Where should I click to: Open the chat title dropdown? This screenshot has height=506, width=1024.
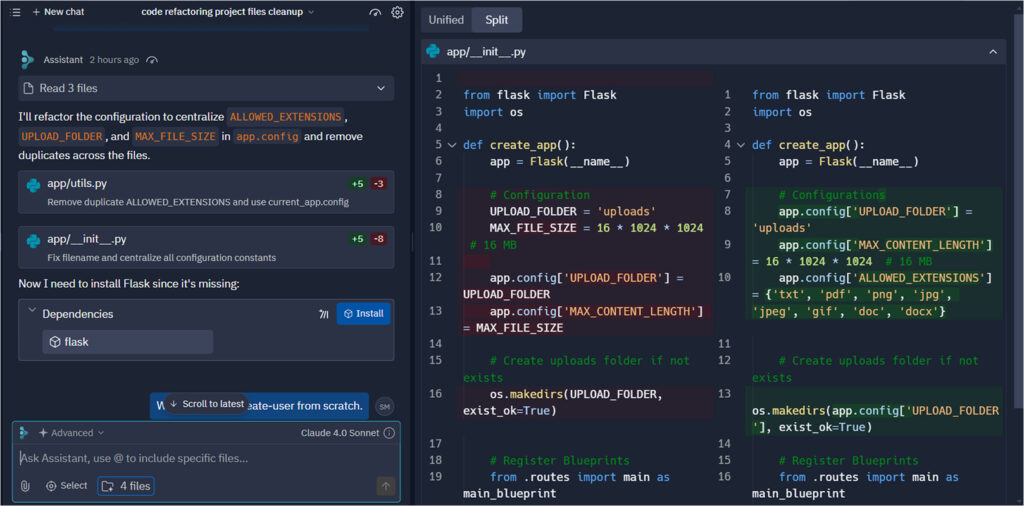point(227,12)
